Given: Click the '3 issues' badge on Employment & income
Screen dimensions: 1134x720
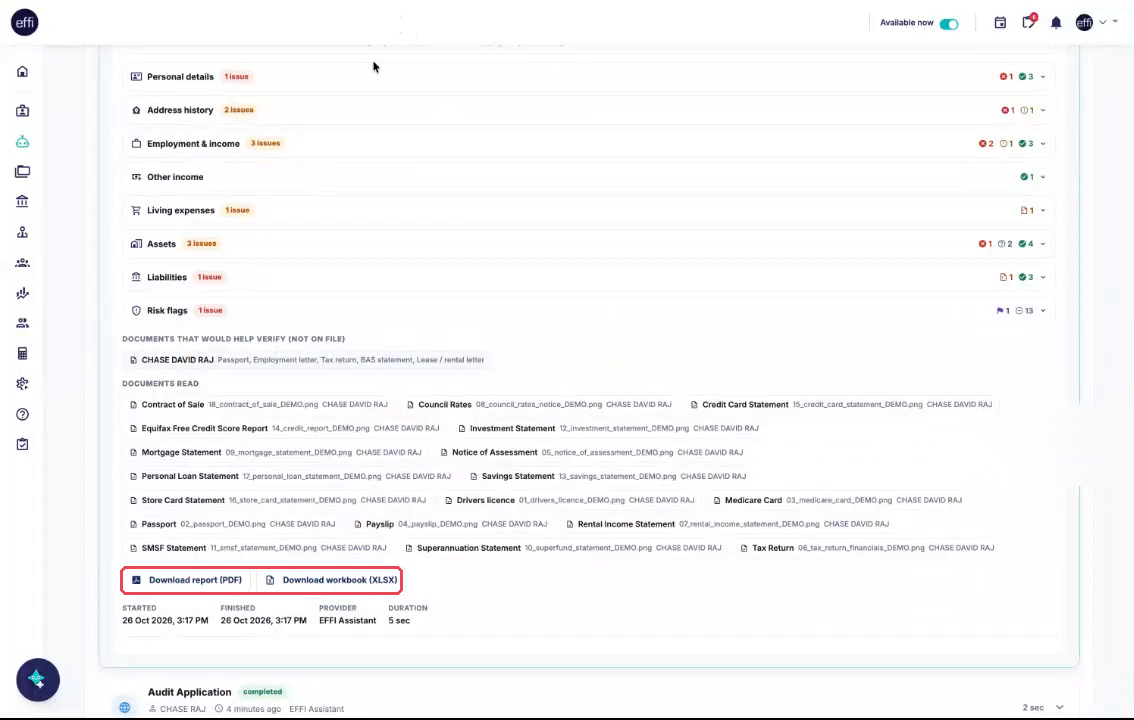Looking at the screenshot, I should click(265, 143).
